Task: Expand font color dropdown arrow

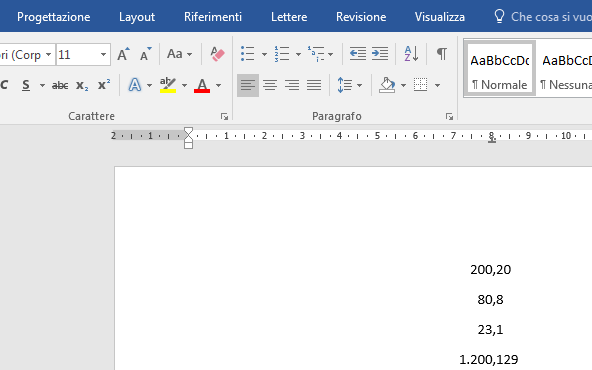Action: (218, 86)
